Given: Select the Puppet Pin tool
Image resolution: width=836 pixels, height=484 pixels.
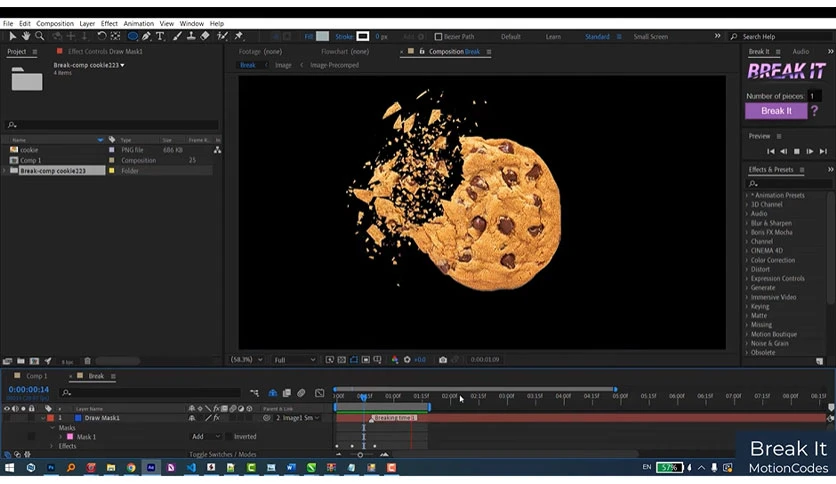Looking at the screenshot, I should 239,36.
